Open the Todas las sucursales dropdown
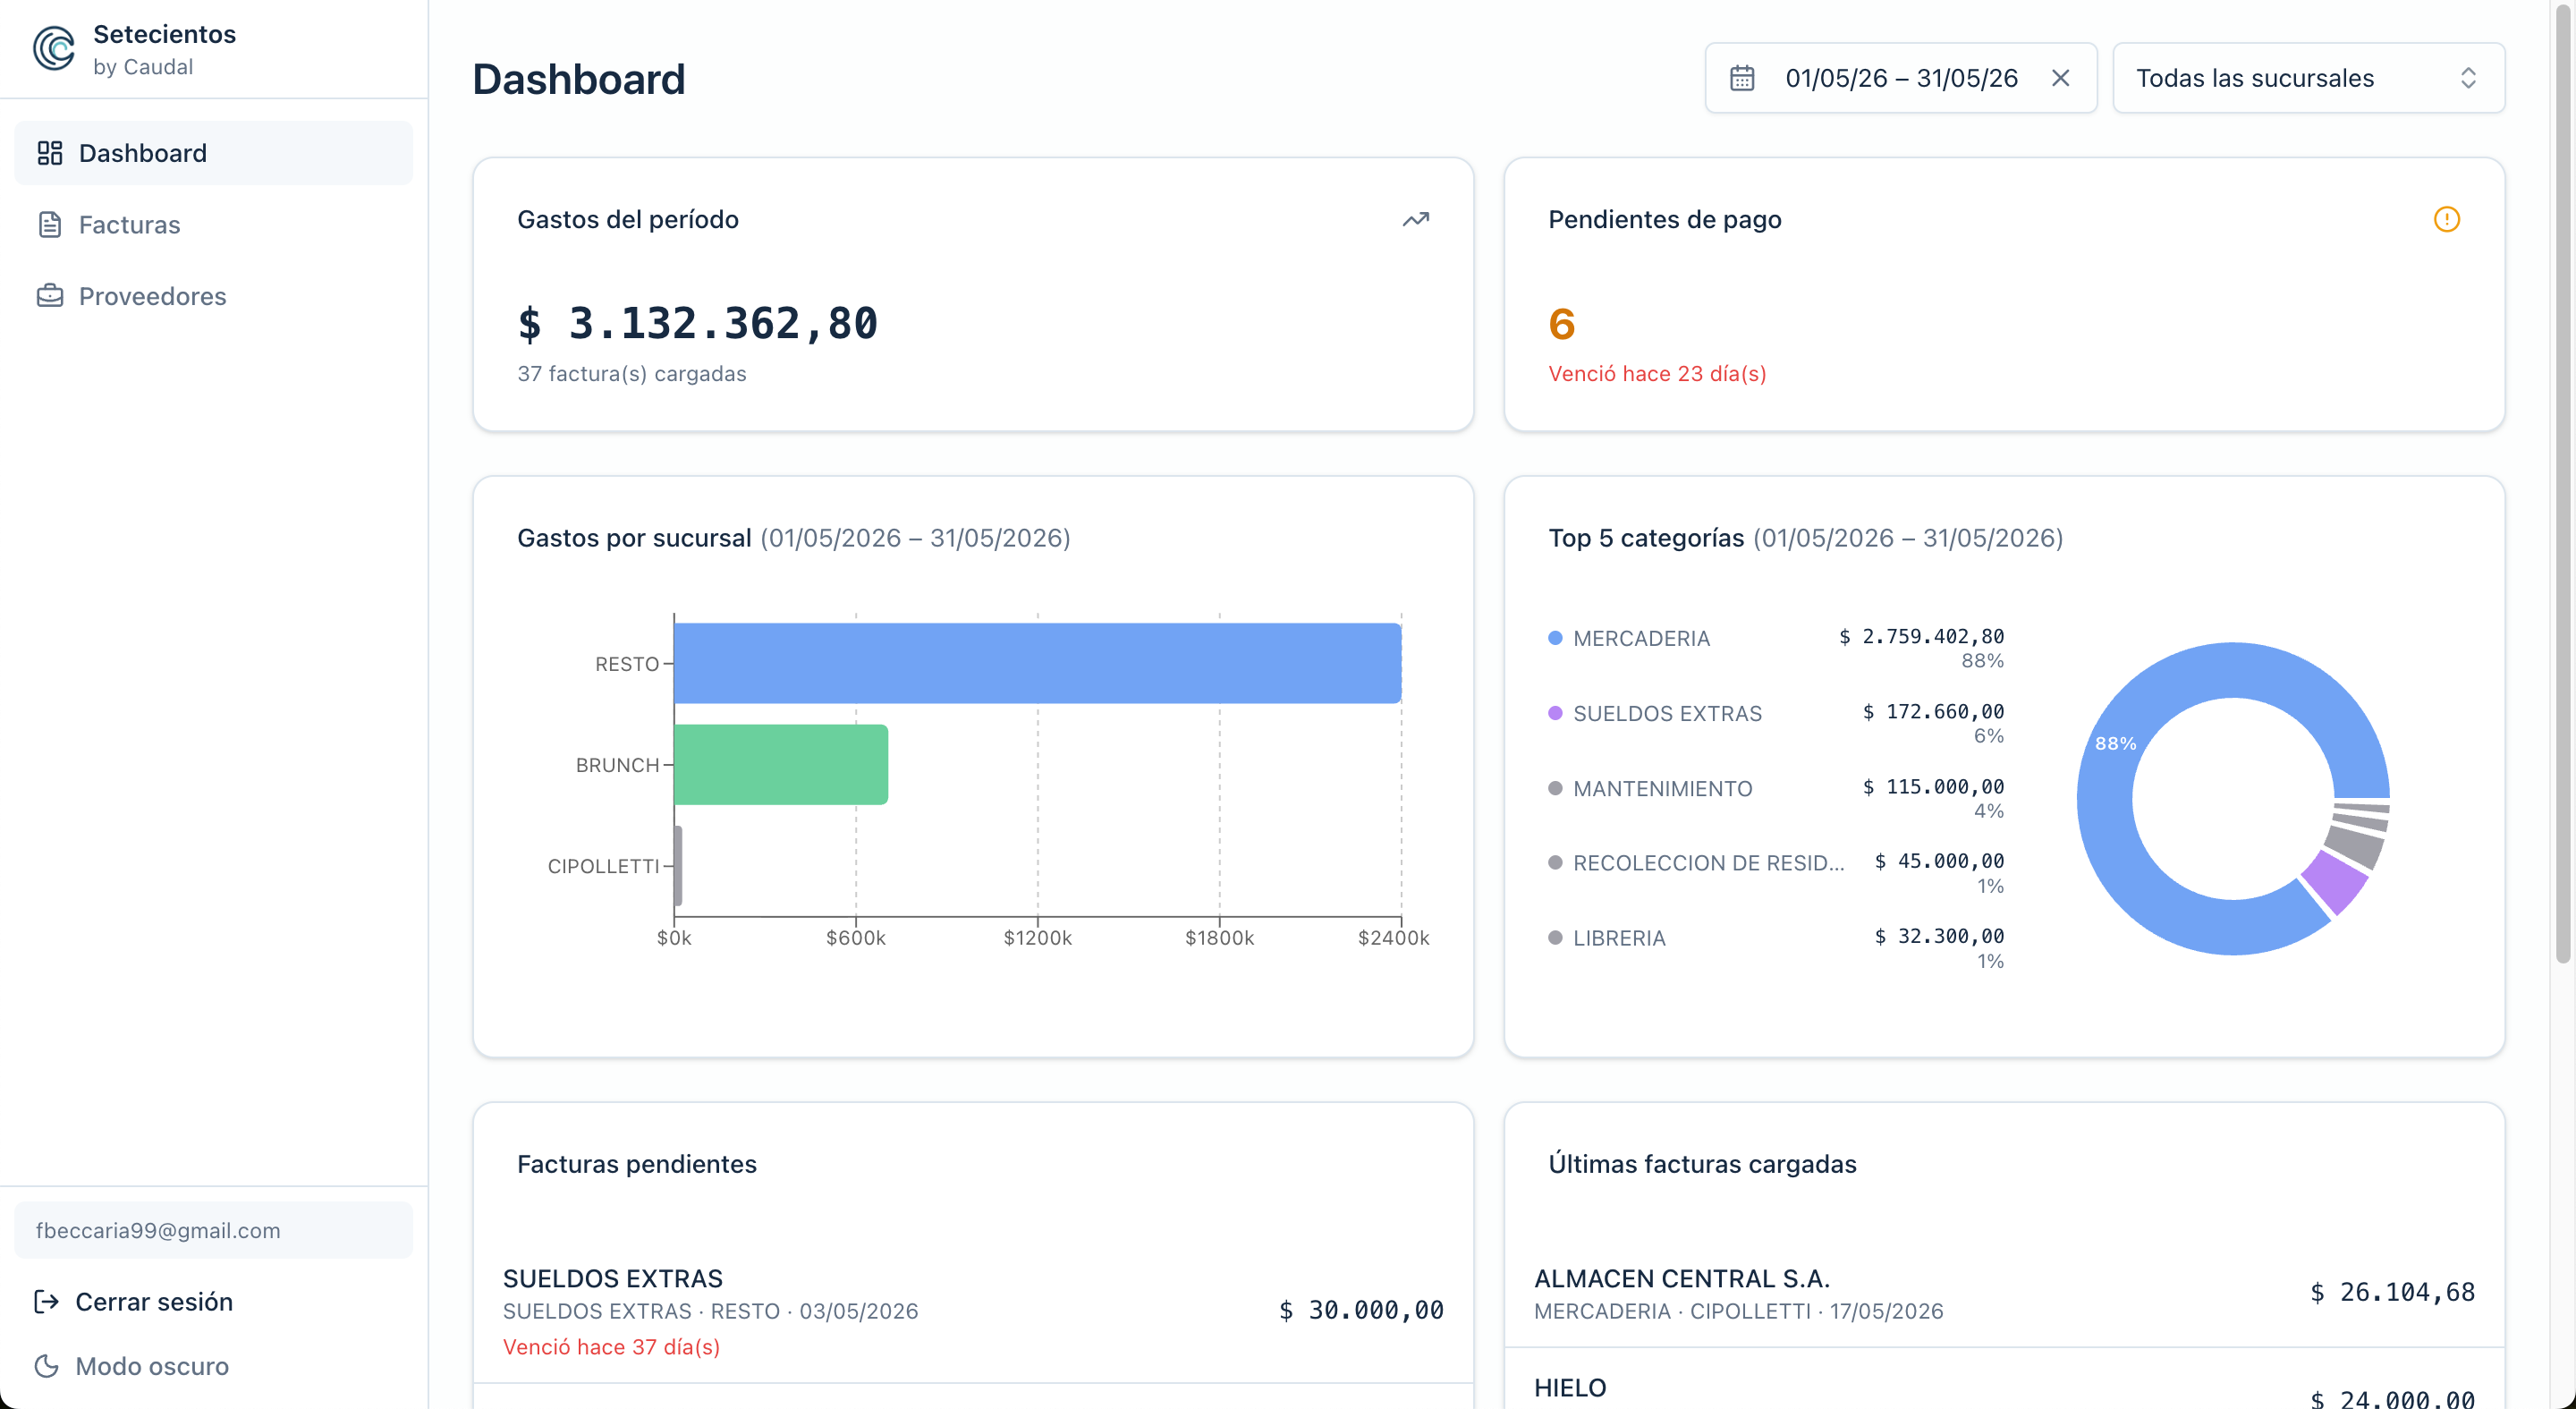Image resolution: width=2576 pixels, height=1409 pixels. click(2308, 78)
